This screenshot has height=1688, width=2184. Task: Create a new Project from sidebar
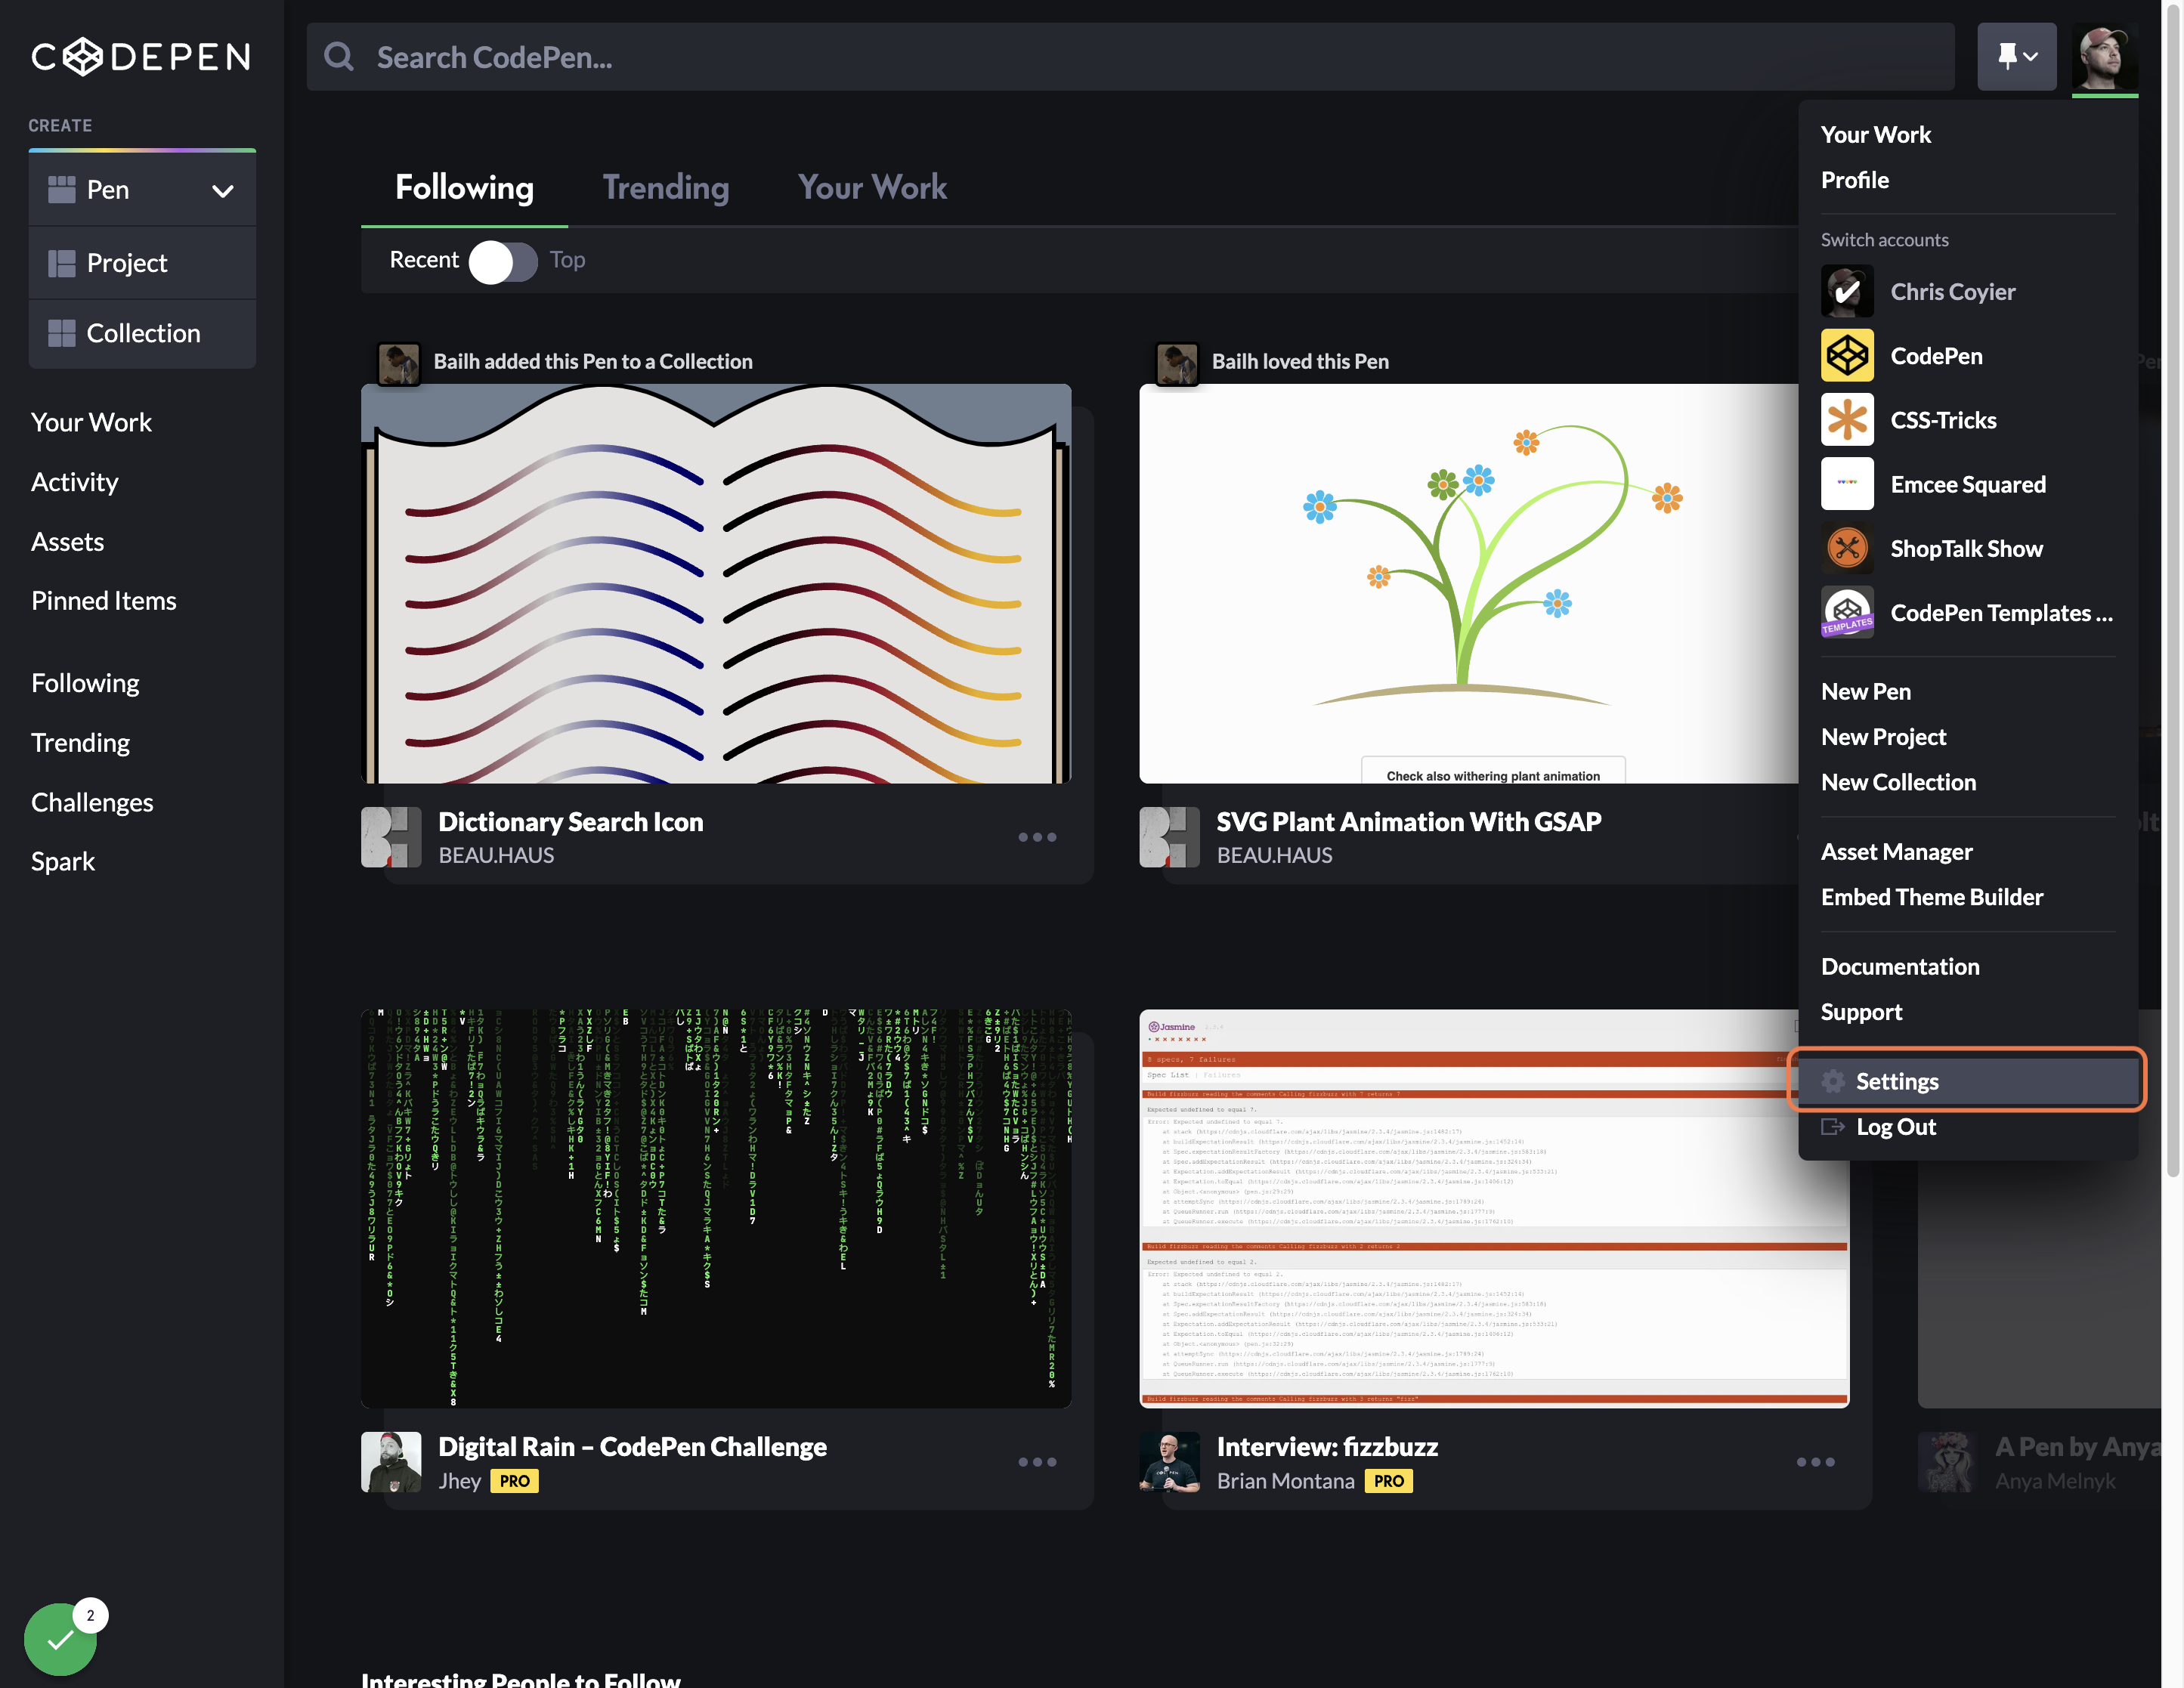click(x=142, y=263)
